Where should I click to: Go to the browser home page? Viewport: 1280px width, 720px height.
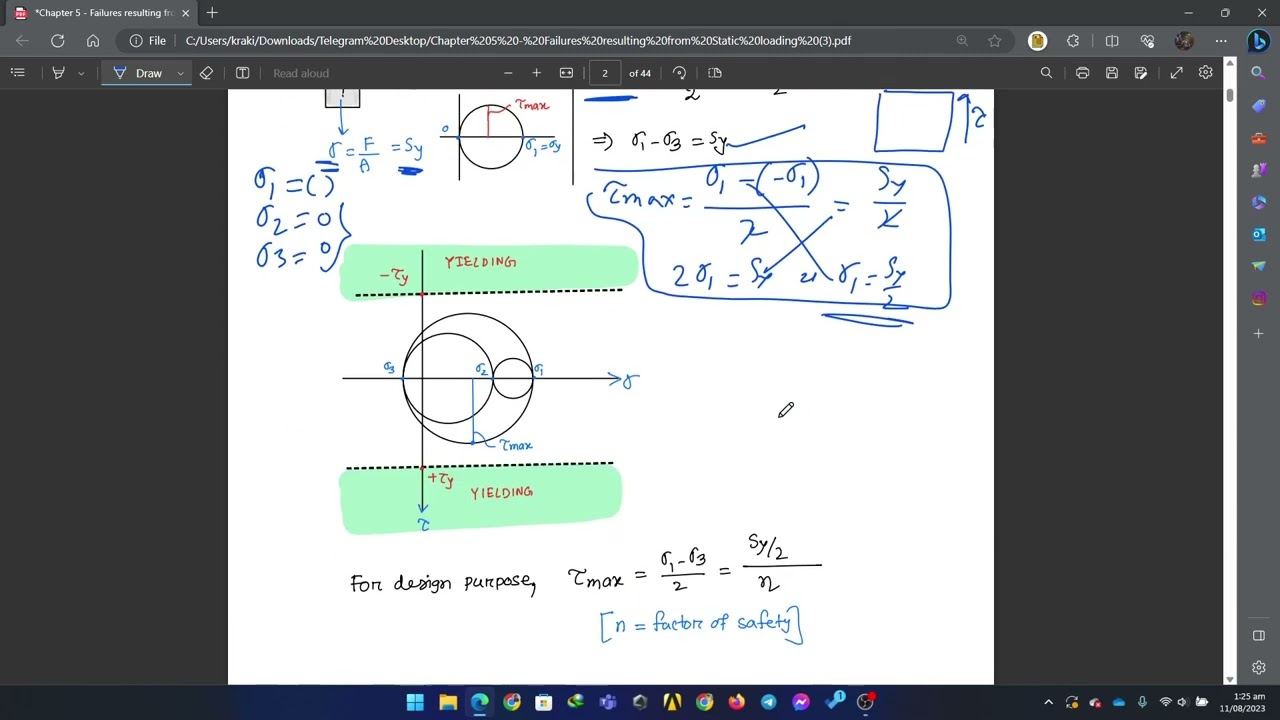click(93, 41)
